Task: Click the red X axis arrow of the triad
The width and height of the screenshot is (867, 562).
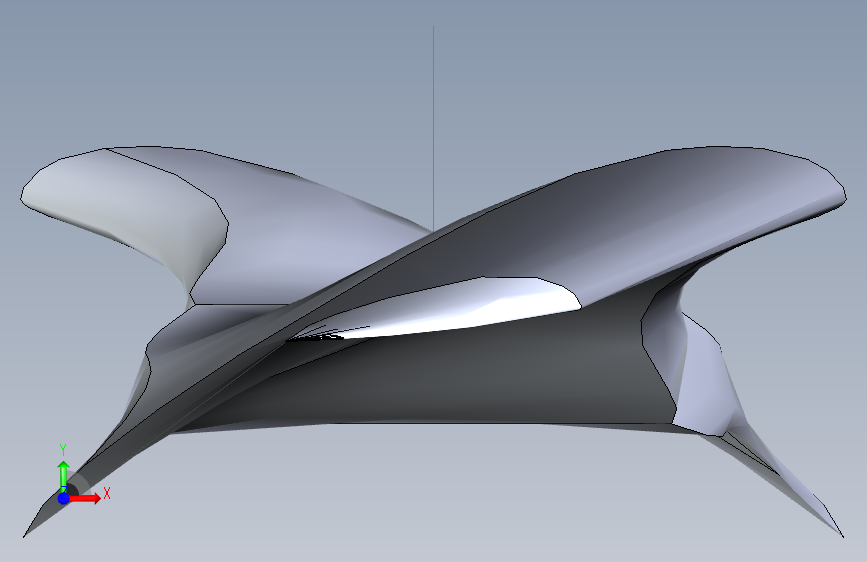Action: tap(85, 498)
